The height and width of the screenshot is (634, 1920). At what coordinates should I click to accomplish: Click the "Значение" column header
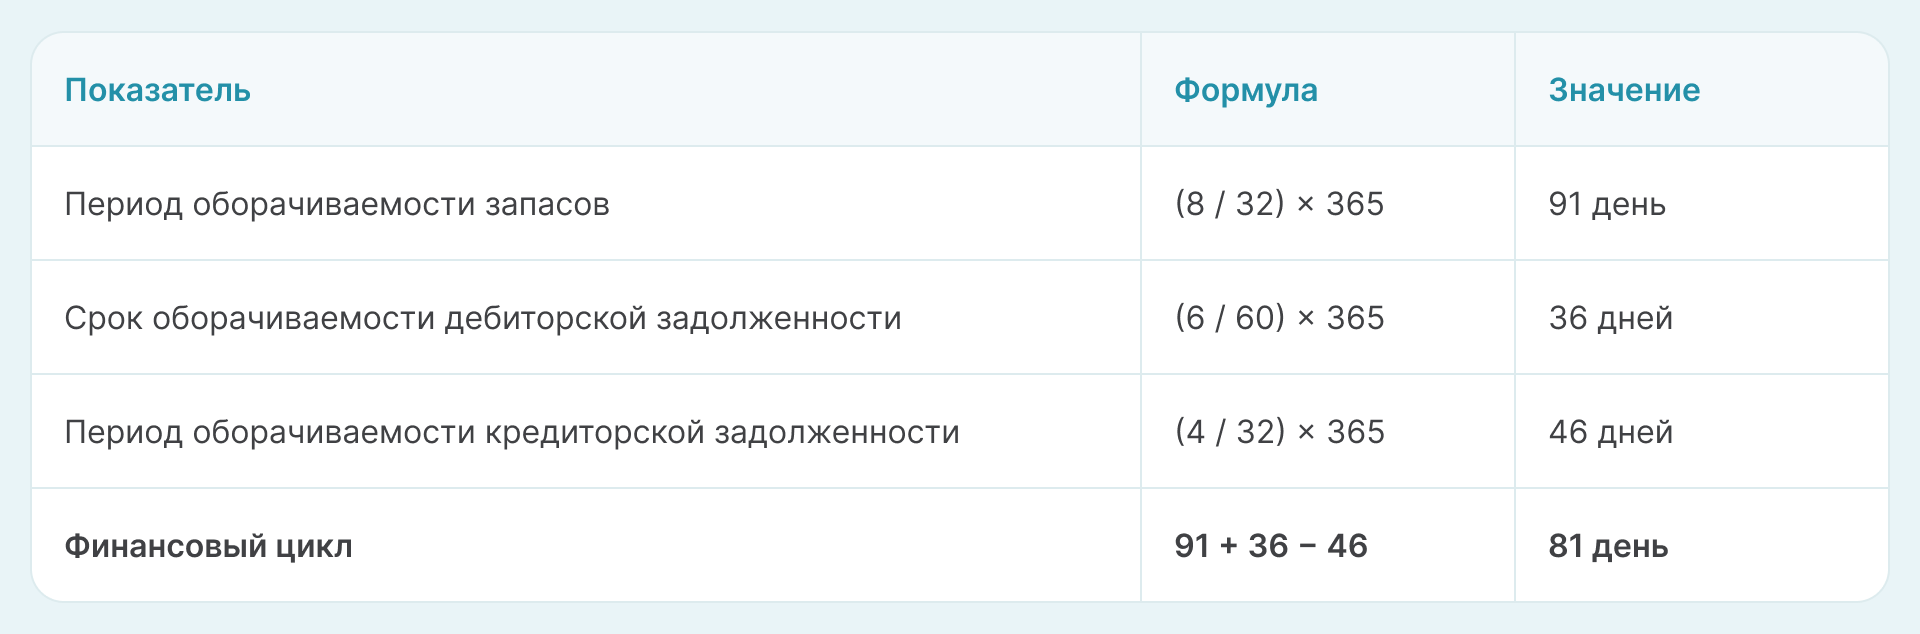tap(1624, 90)
